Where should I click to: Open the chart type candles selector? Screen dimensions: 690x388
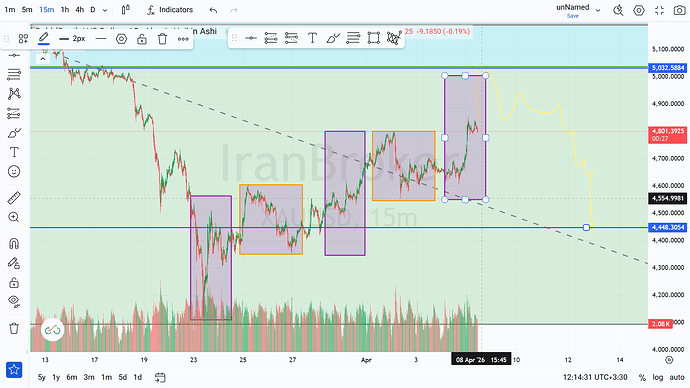click(x=125, y=10)
